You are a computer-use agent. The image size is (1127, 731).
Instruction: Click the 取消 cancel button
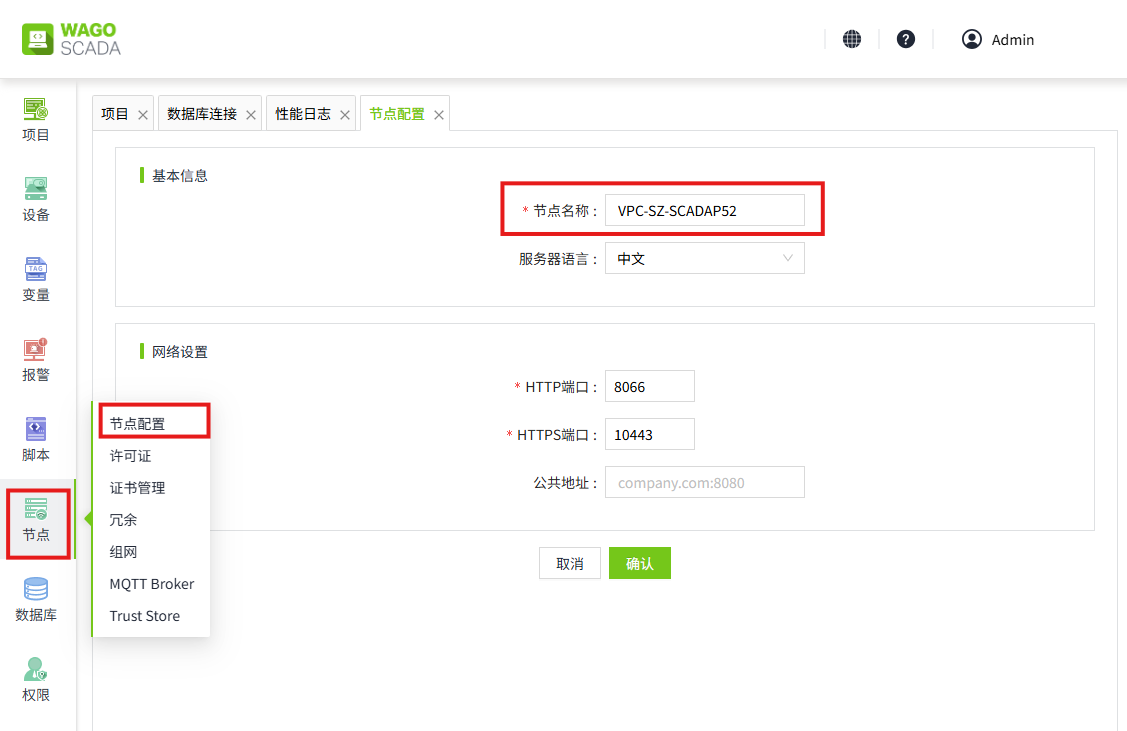click(569, 563)
